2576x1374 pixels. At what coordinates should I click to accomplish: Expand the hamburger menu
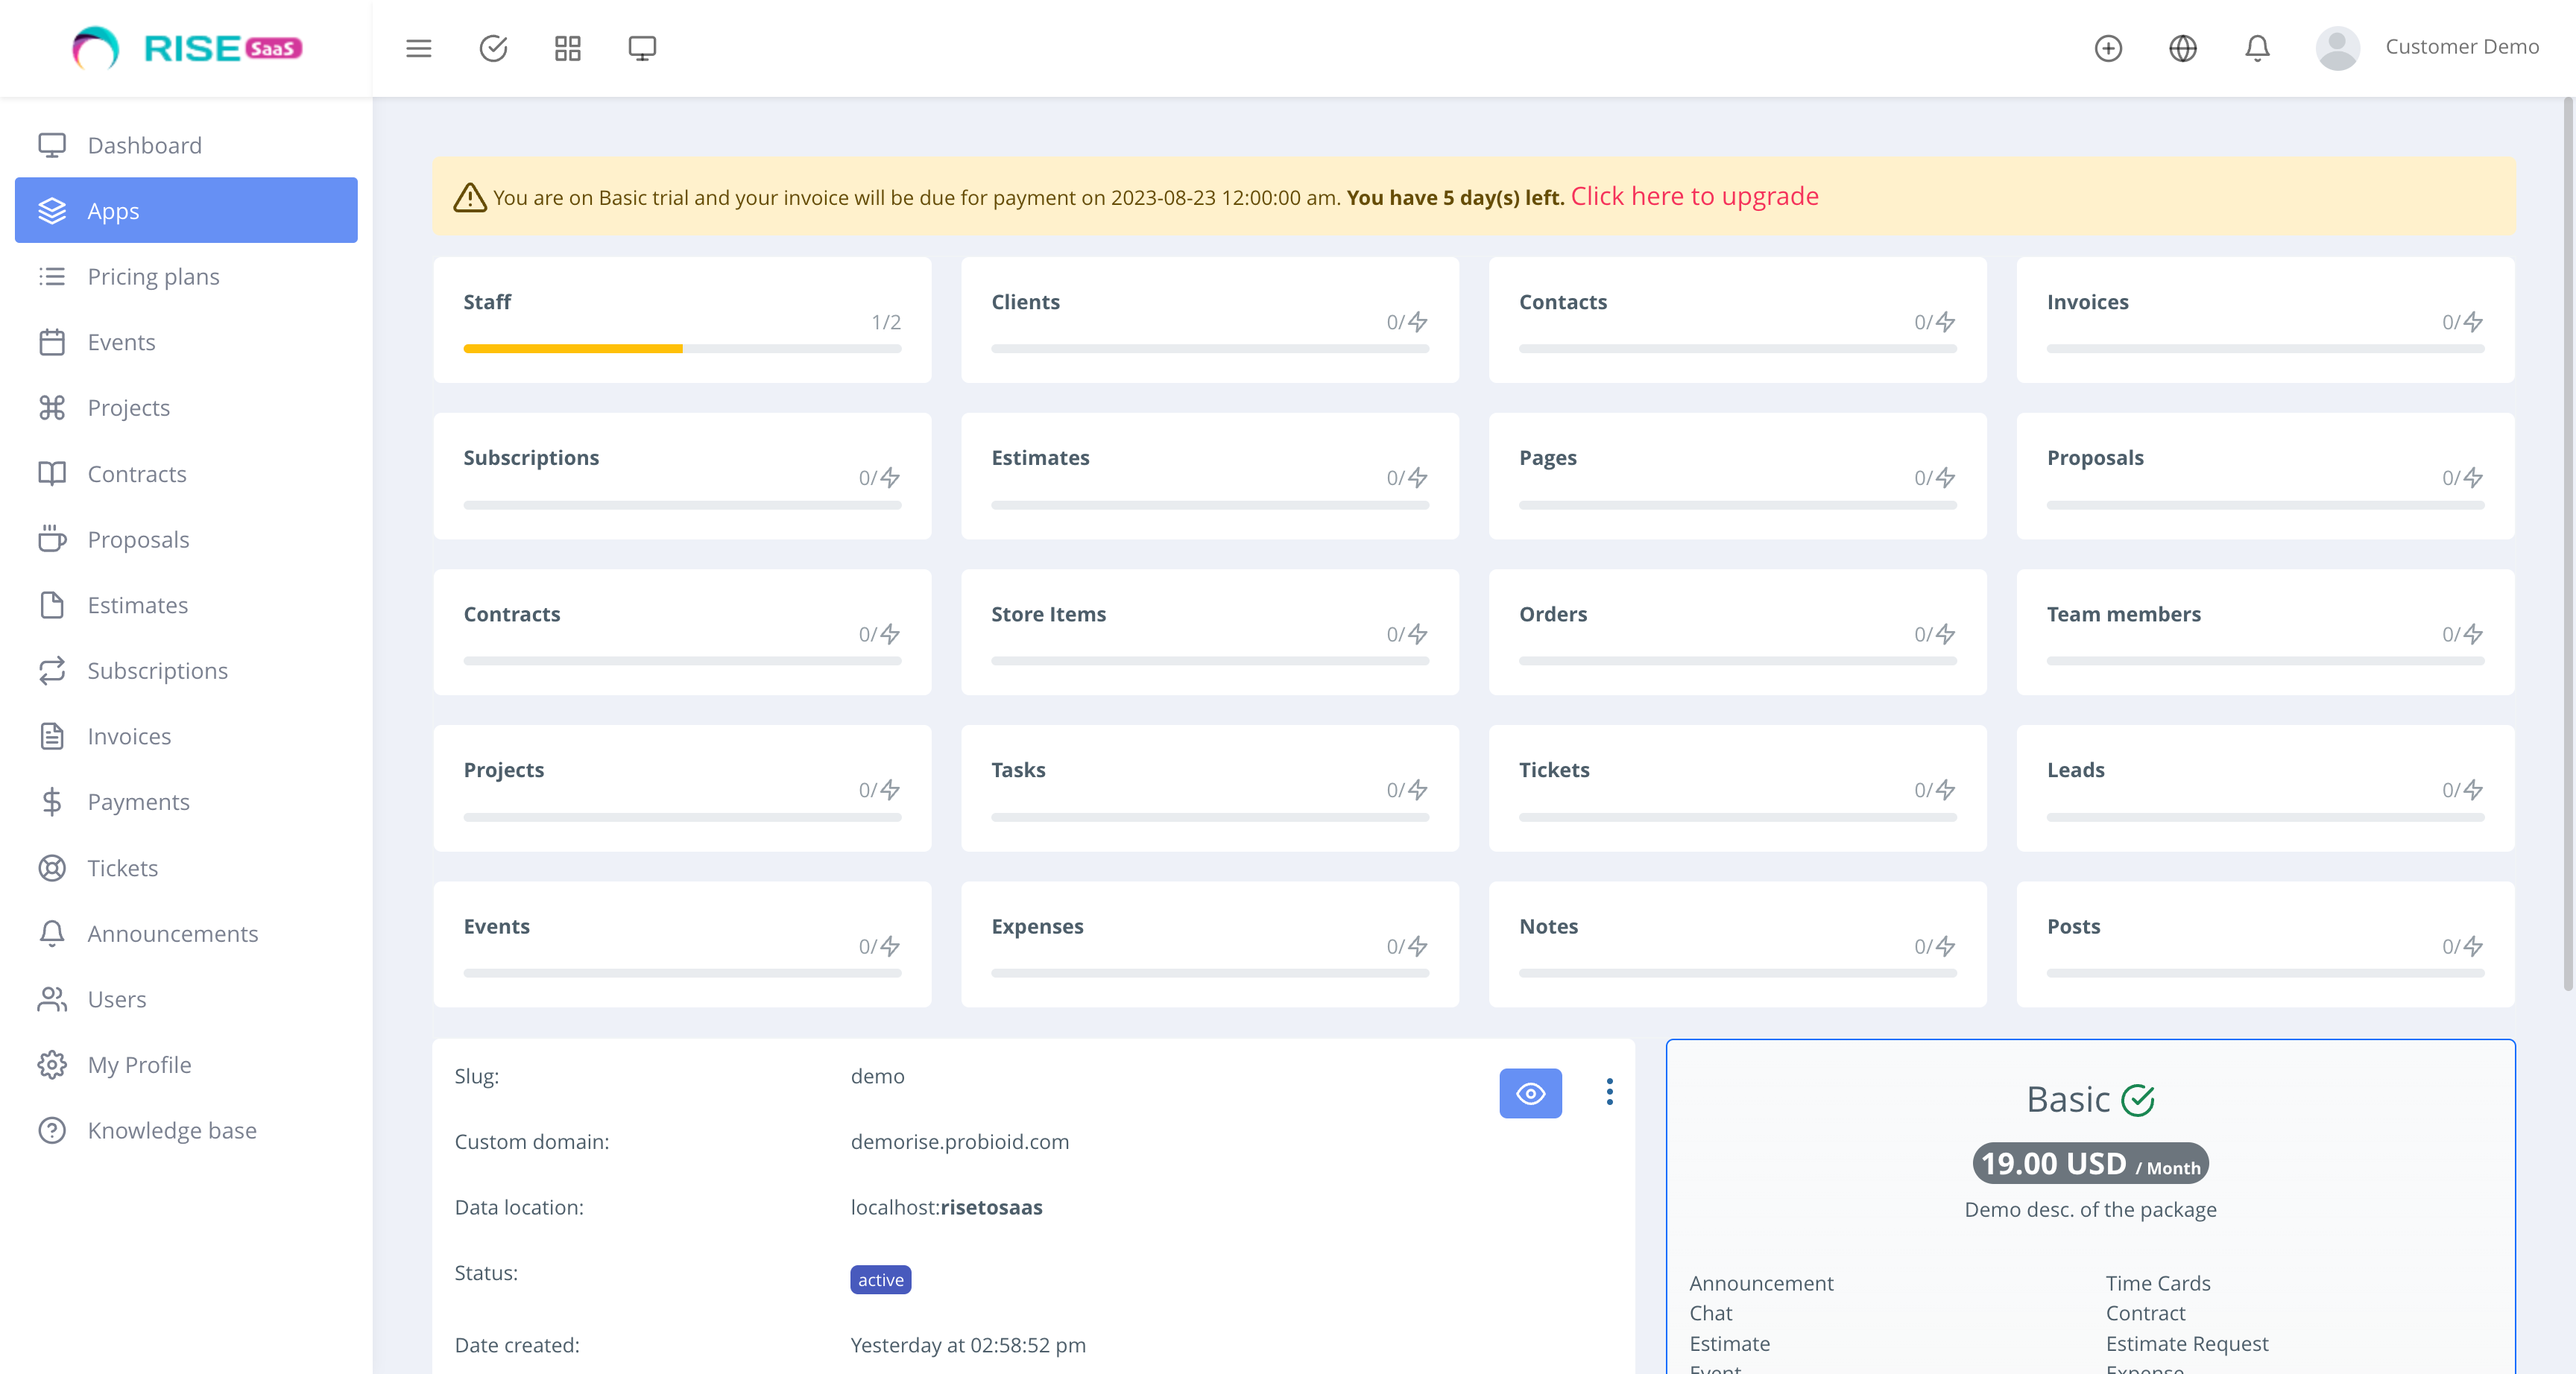pyautogui.click(x=418, y=47)
